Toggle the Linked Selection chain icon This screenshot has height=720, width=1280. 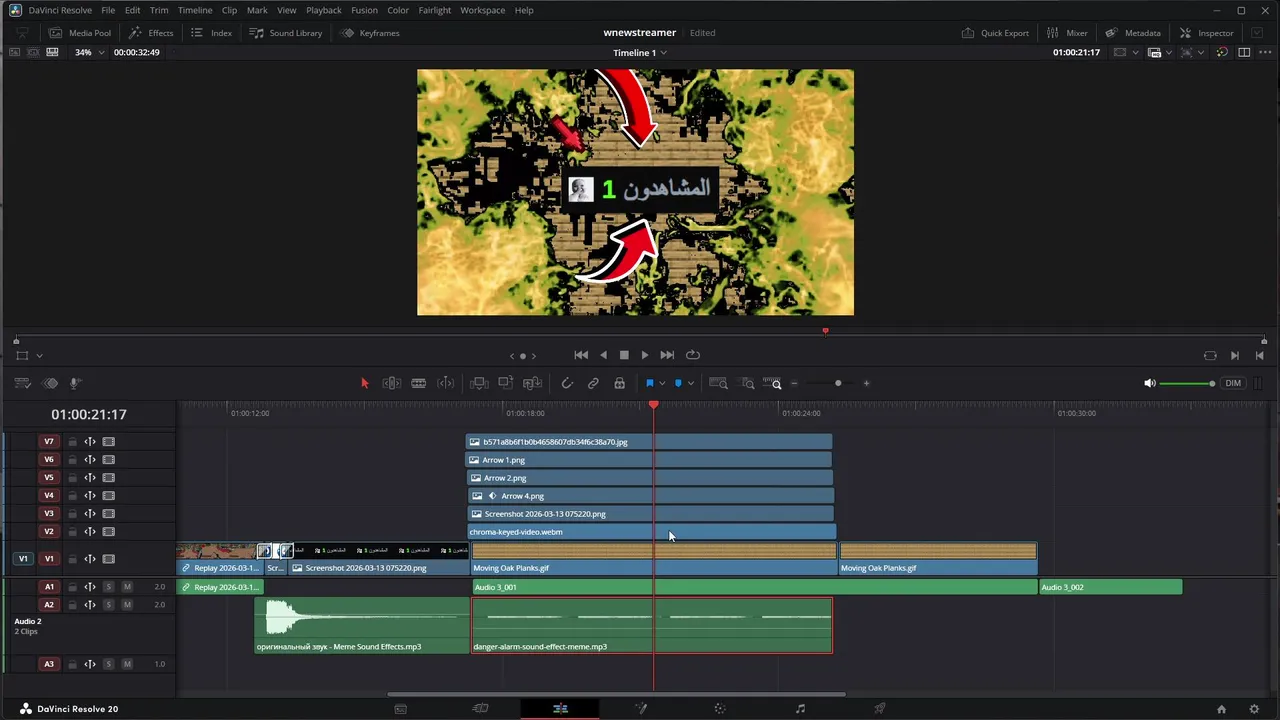click(x=593, y=383)
